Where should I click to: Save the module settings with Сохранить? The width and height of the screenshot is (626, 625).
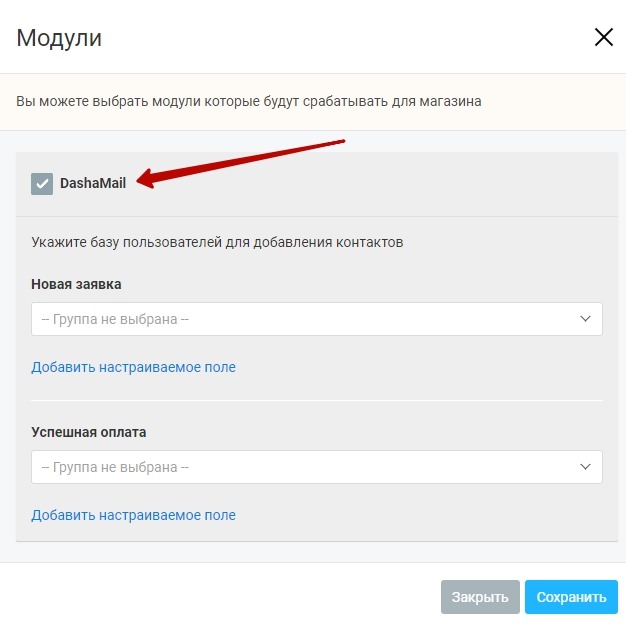[571, 597]
